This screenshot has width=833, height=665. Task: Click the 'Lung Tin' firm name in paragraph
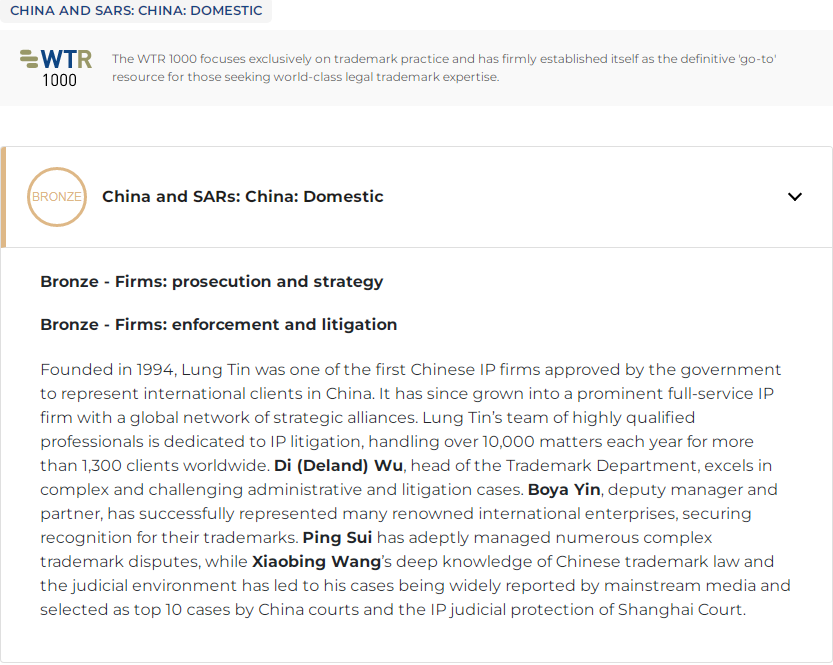coord(216,370)
